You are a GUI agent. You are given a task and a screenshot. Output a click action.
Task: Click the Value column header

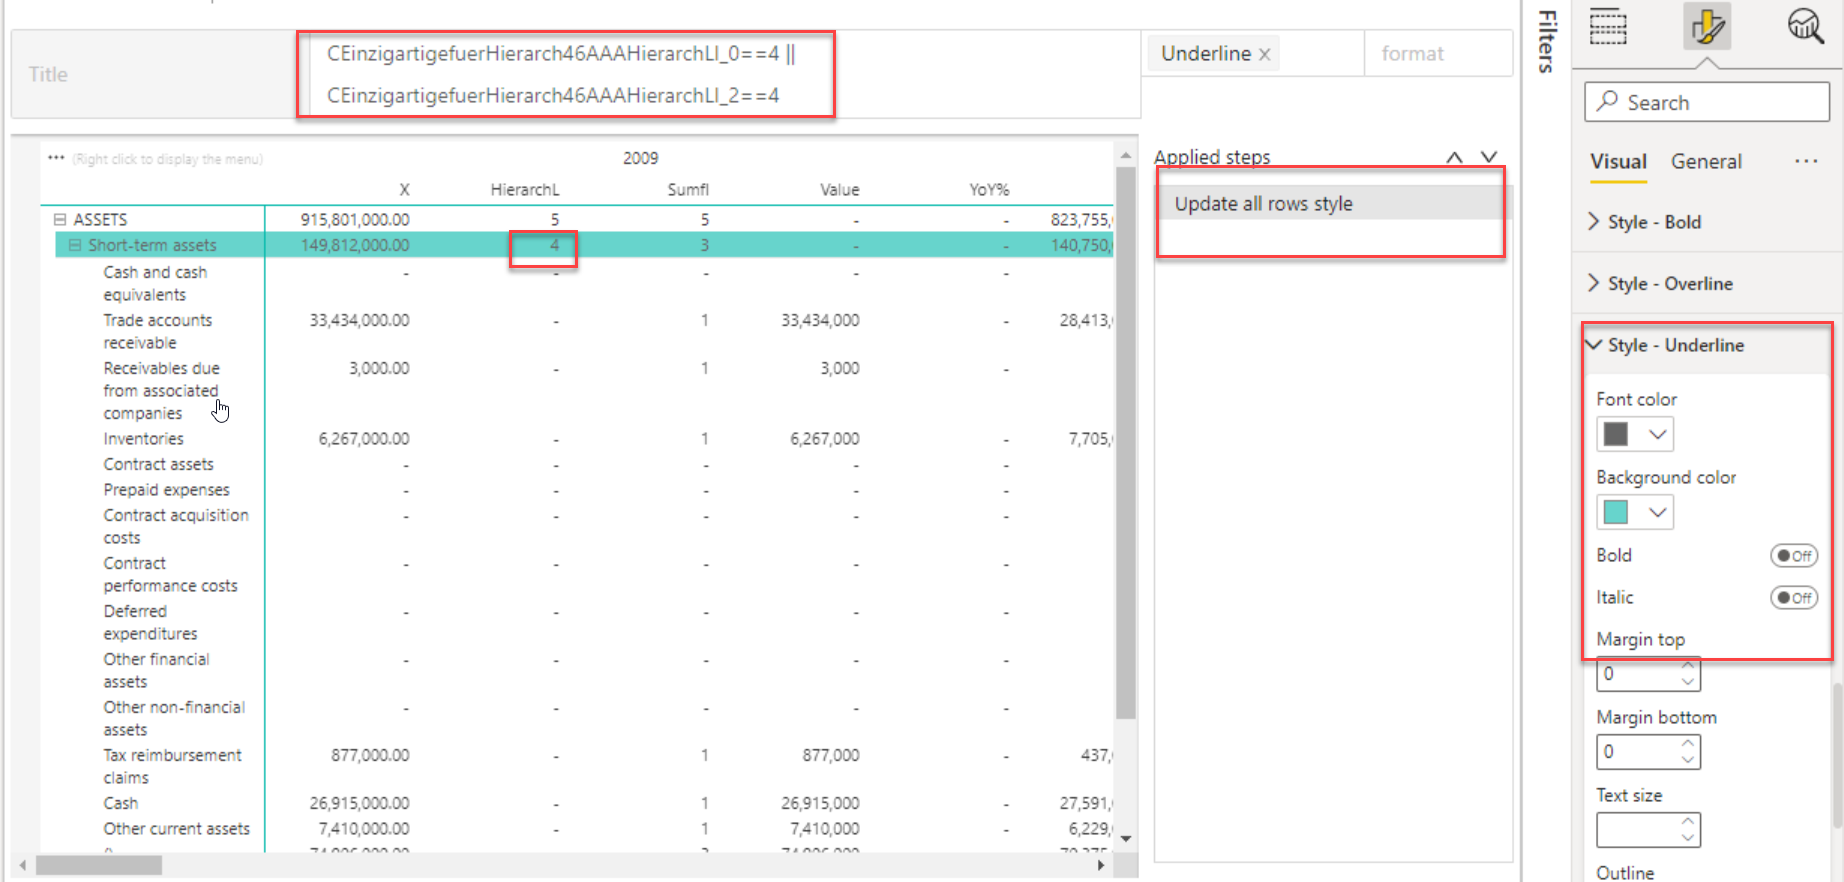[839, 190]
